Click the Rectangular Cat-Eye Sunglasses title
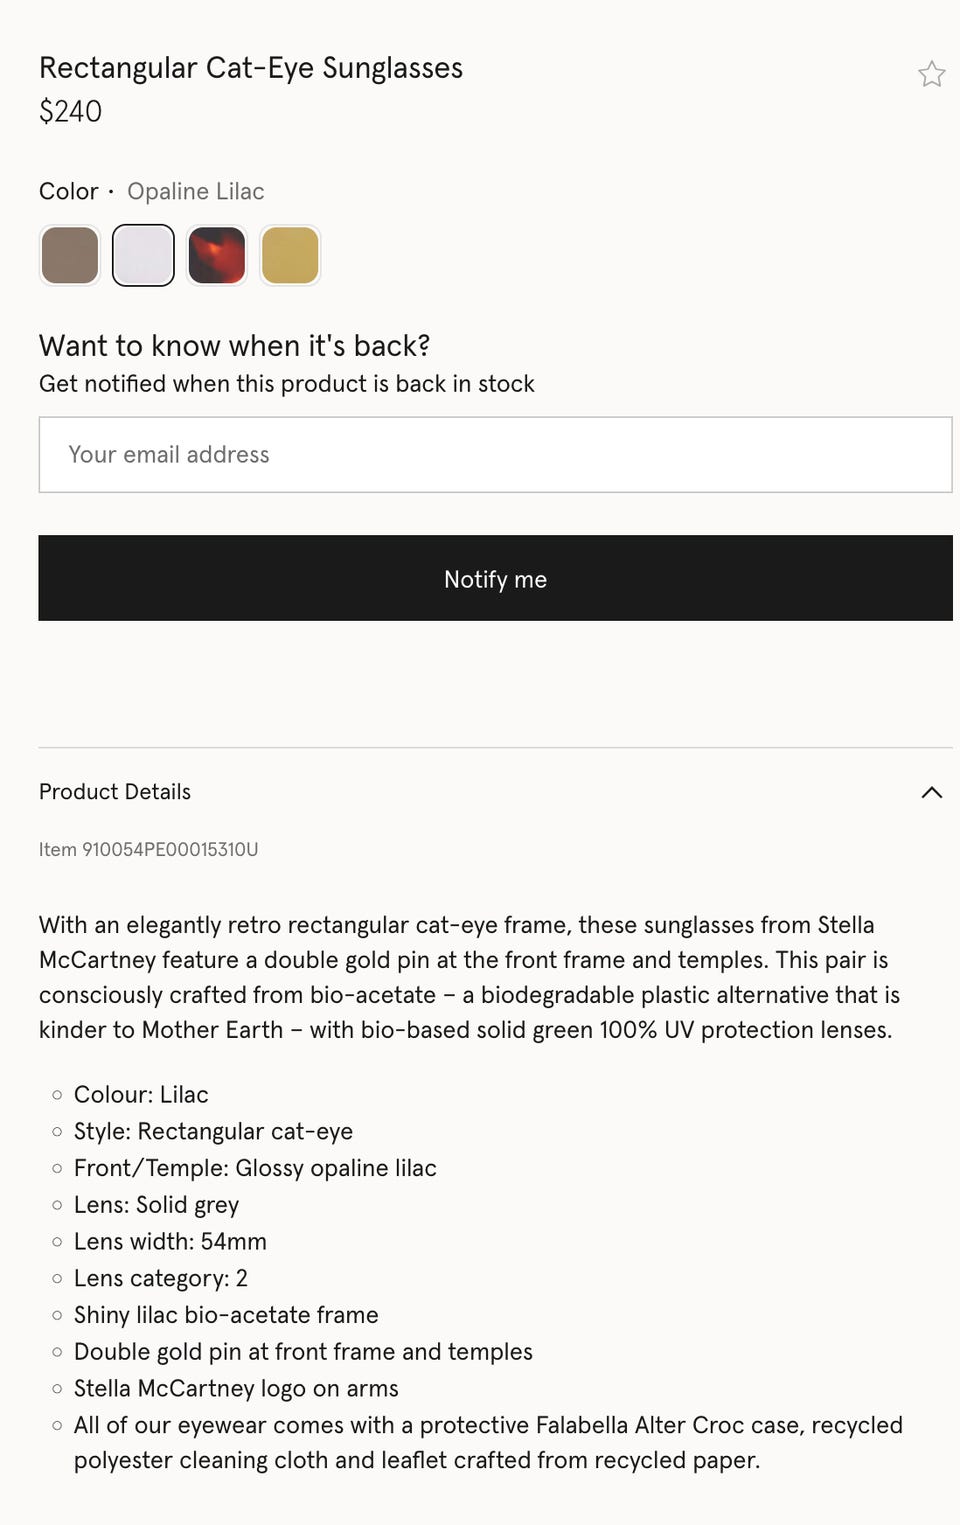Image resolution: width=960 pixels, height=1525 pixels. (x=251, y=68)
